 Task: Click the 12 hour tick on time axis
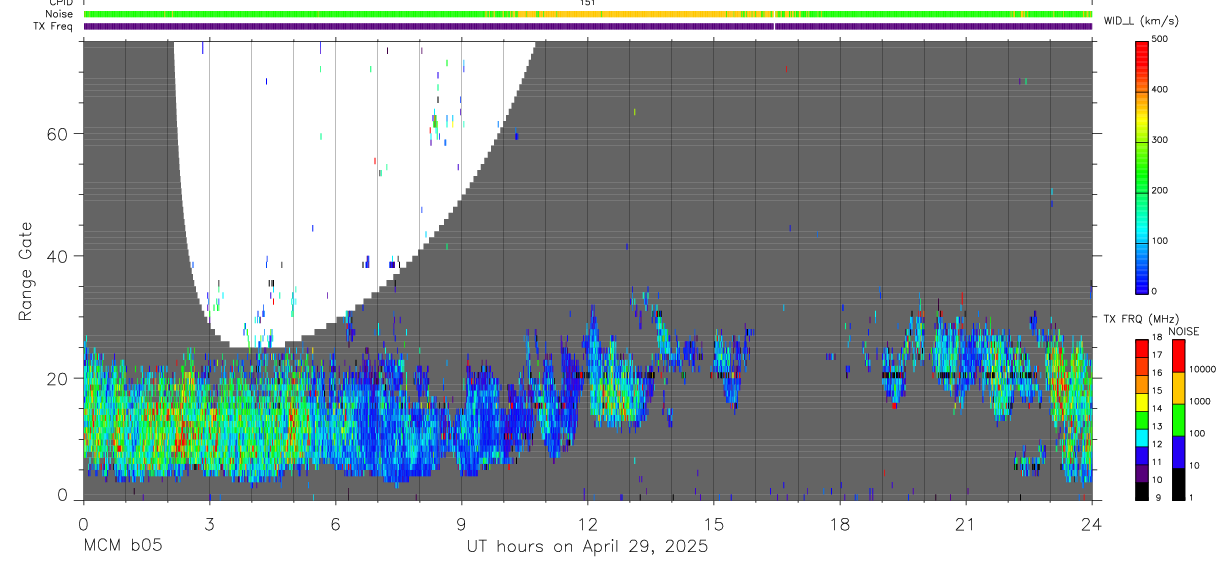[587, 524]
